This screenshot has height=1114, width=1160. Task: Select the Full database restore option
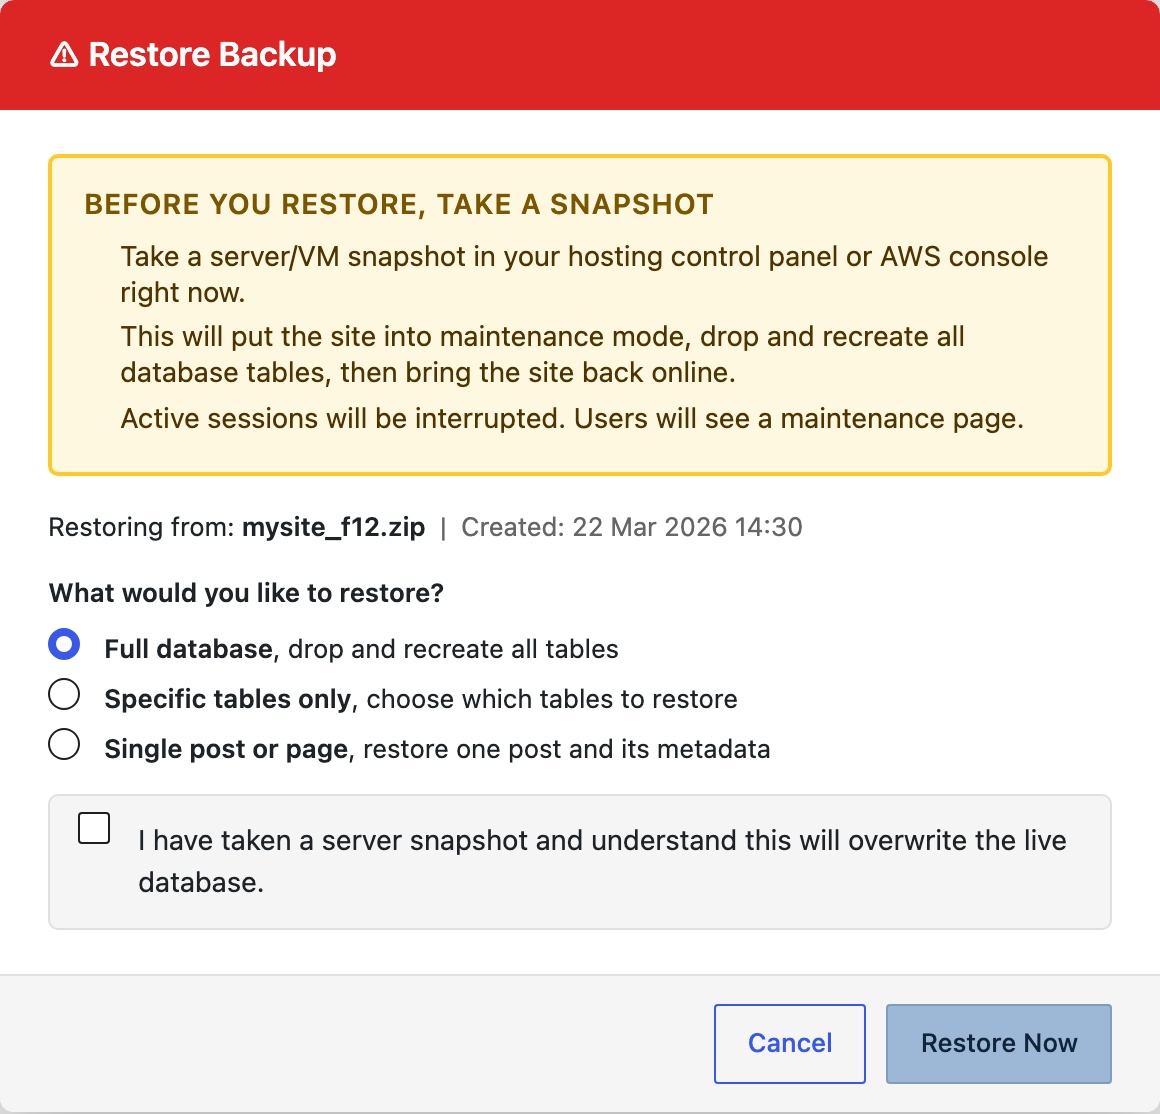tap(64, 644)
